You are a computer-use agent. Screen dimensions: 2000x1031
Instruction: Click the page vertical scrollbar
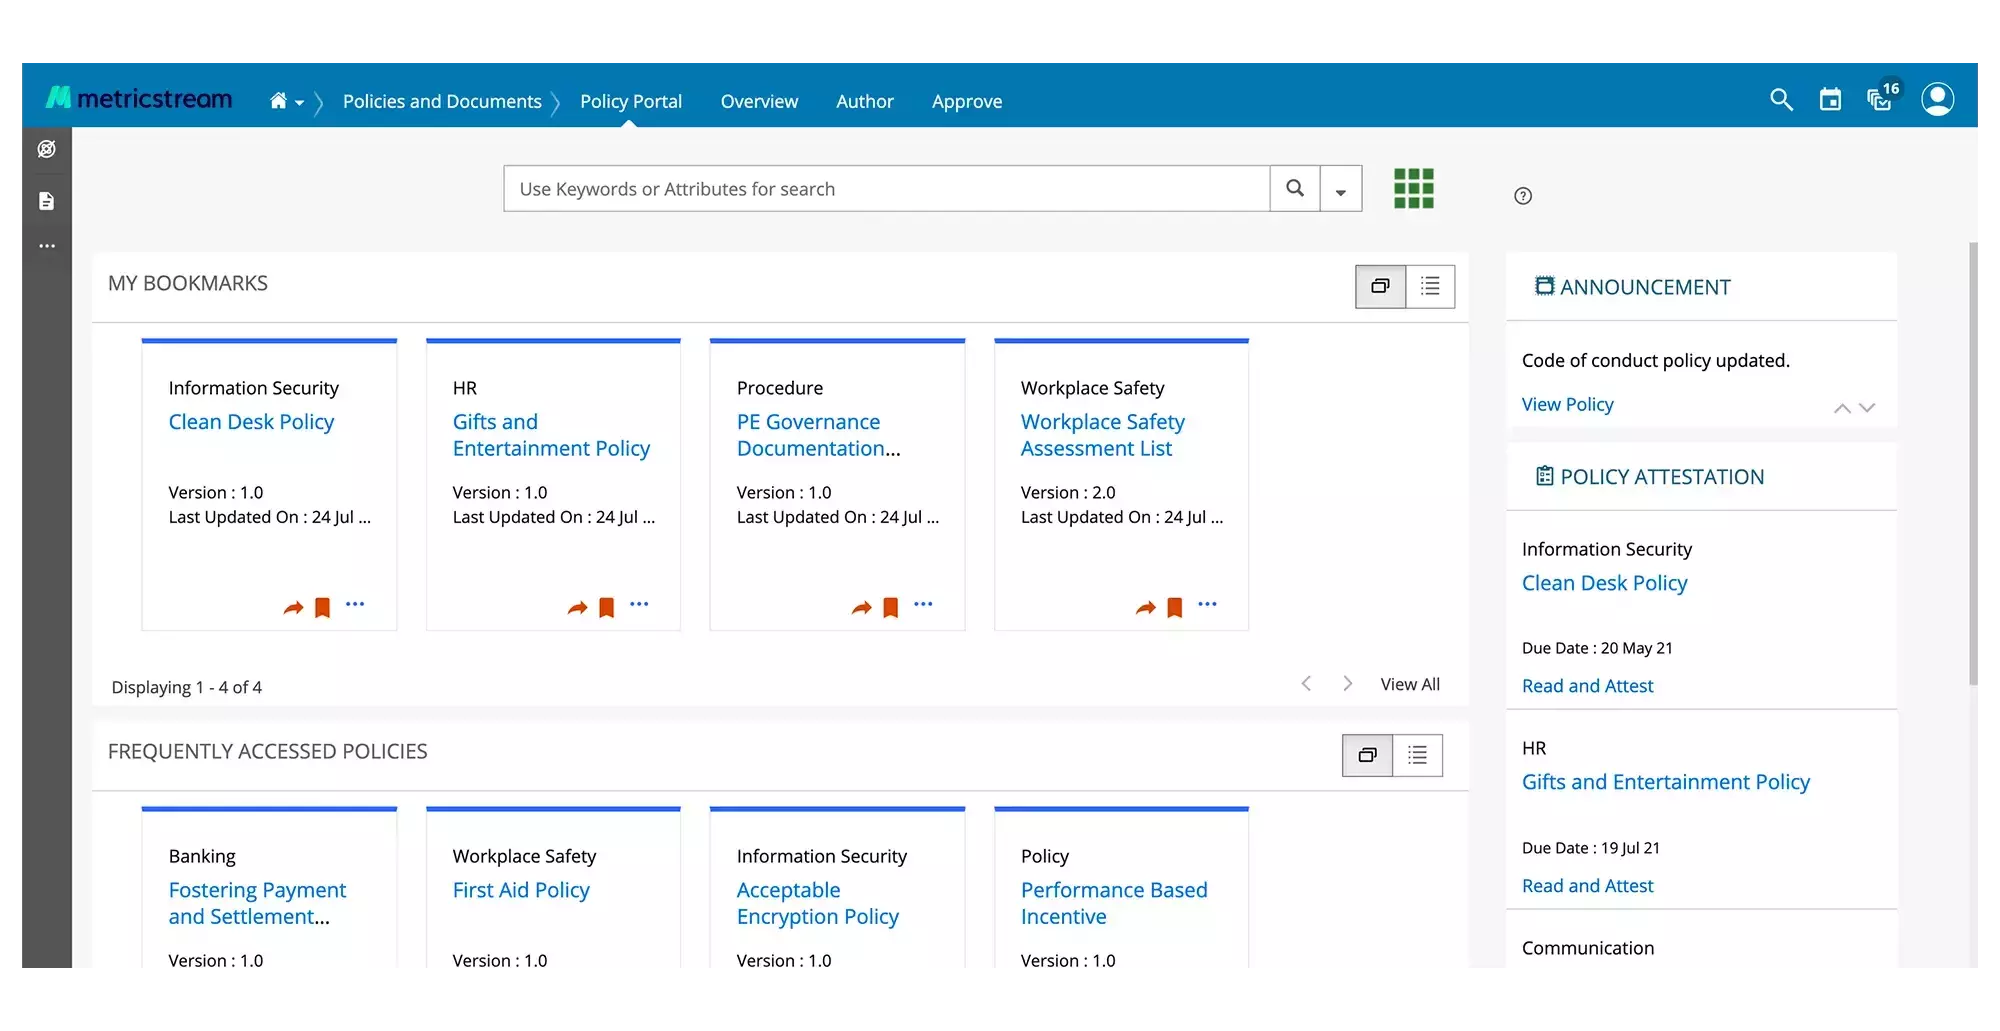[x=1972, y=463]
